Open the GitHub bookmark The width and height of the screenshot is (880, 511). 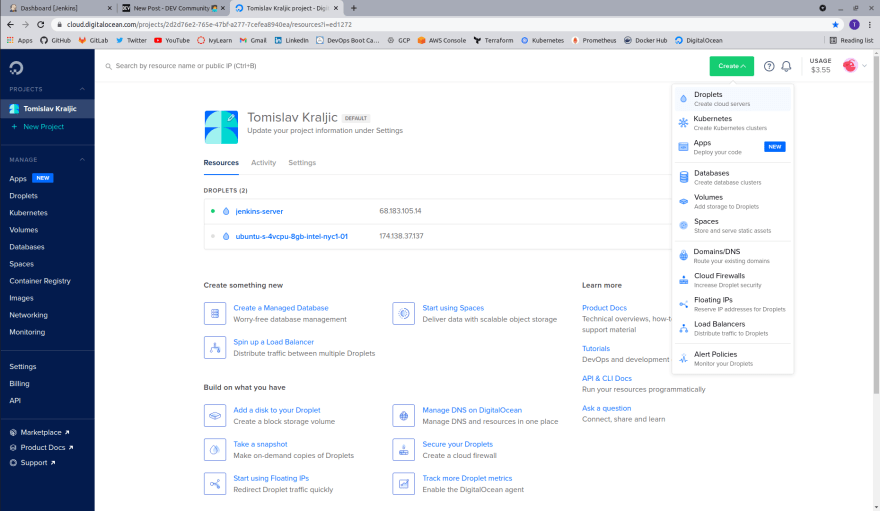tap(56, 40)
